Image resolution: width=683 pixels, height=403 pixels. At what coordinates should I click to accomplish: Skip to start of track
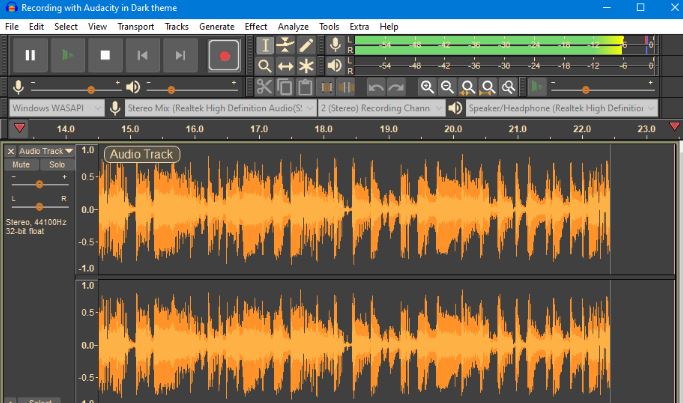[x=142, y=55]
